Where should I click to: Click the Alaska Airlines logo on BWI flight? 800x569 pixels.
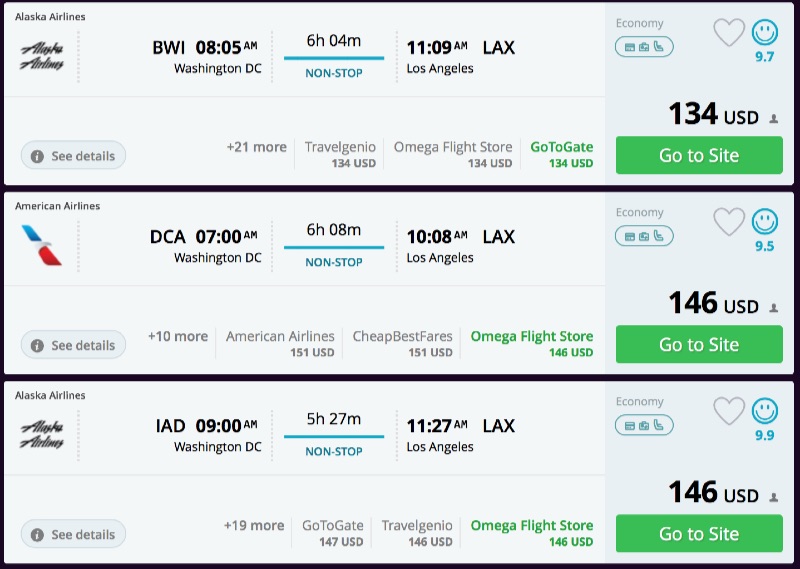point(42,56)
